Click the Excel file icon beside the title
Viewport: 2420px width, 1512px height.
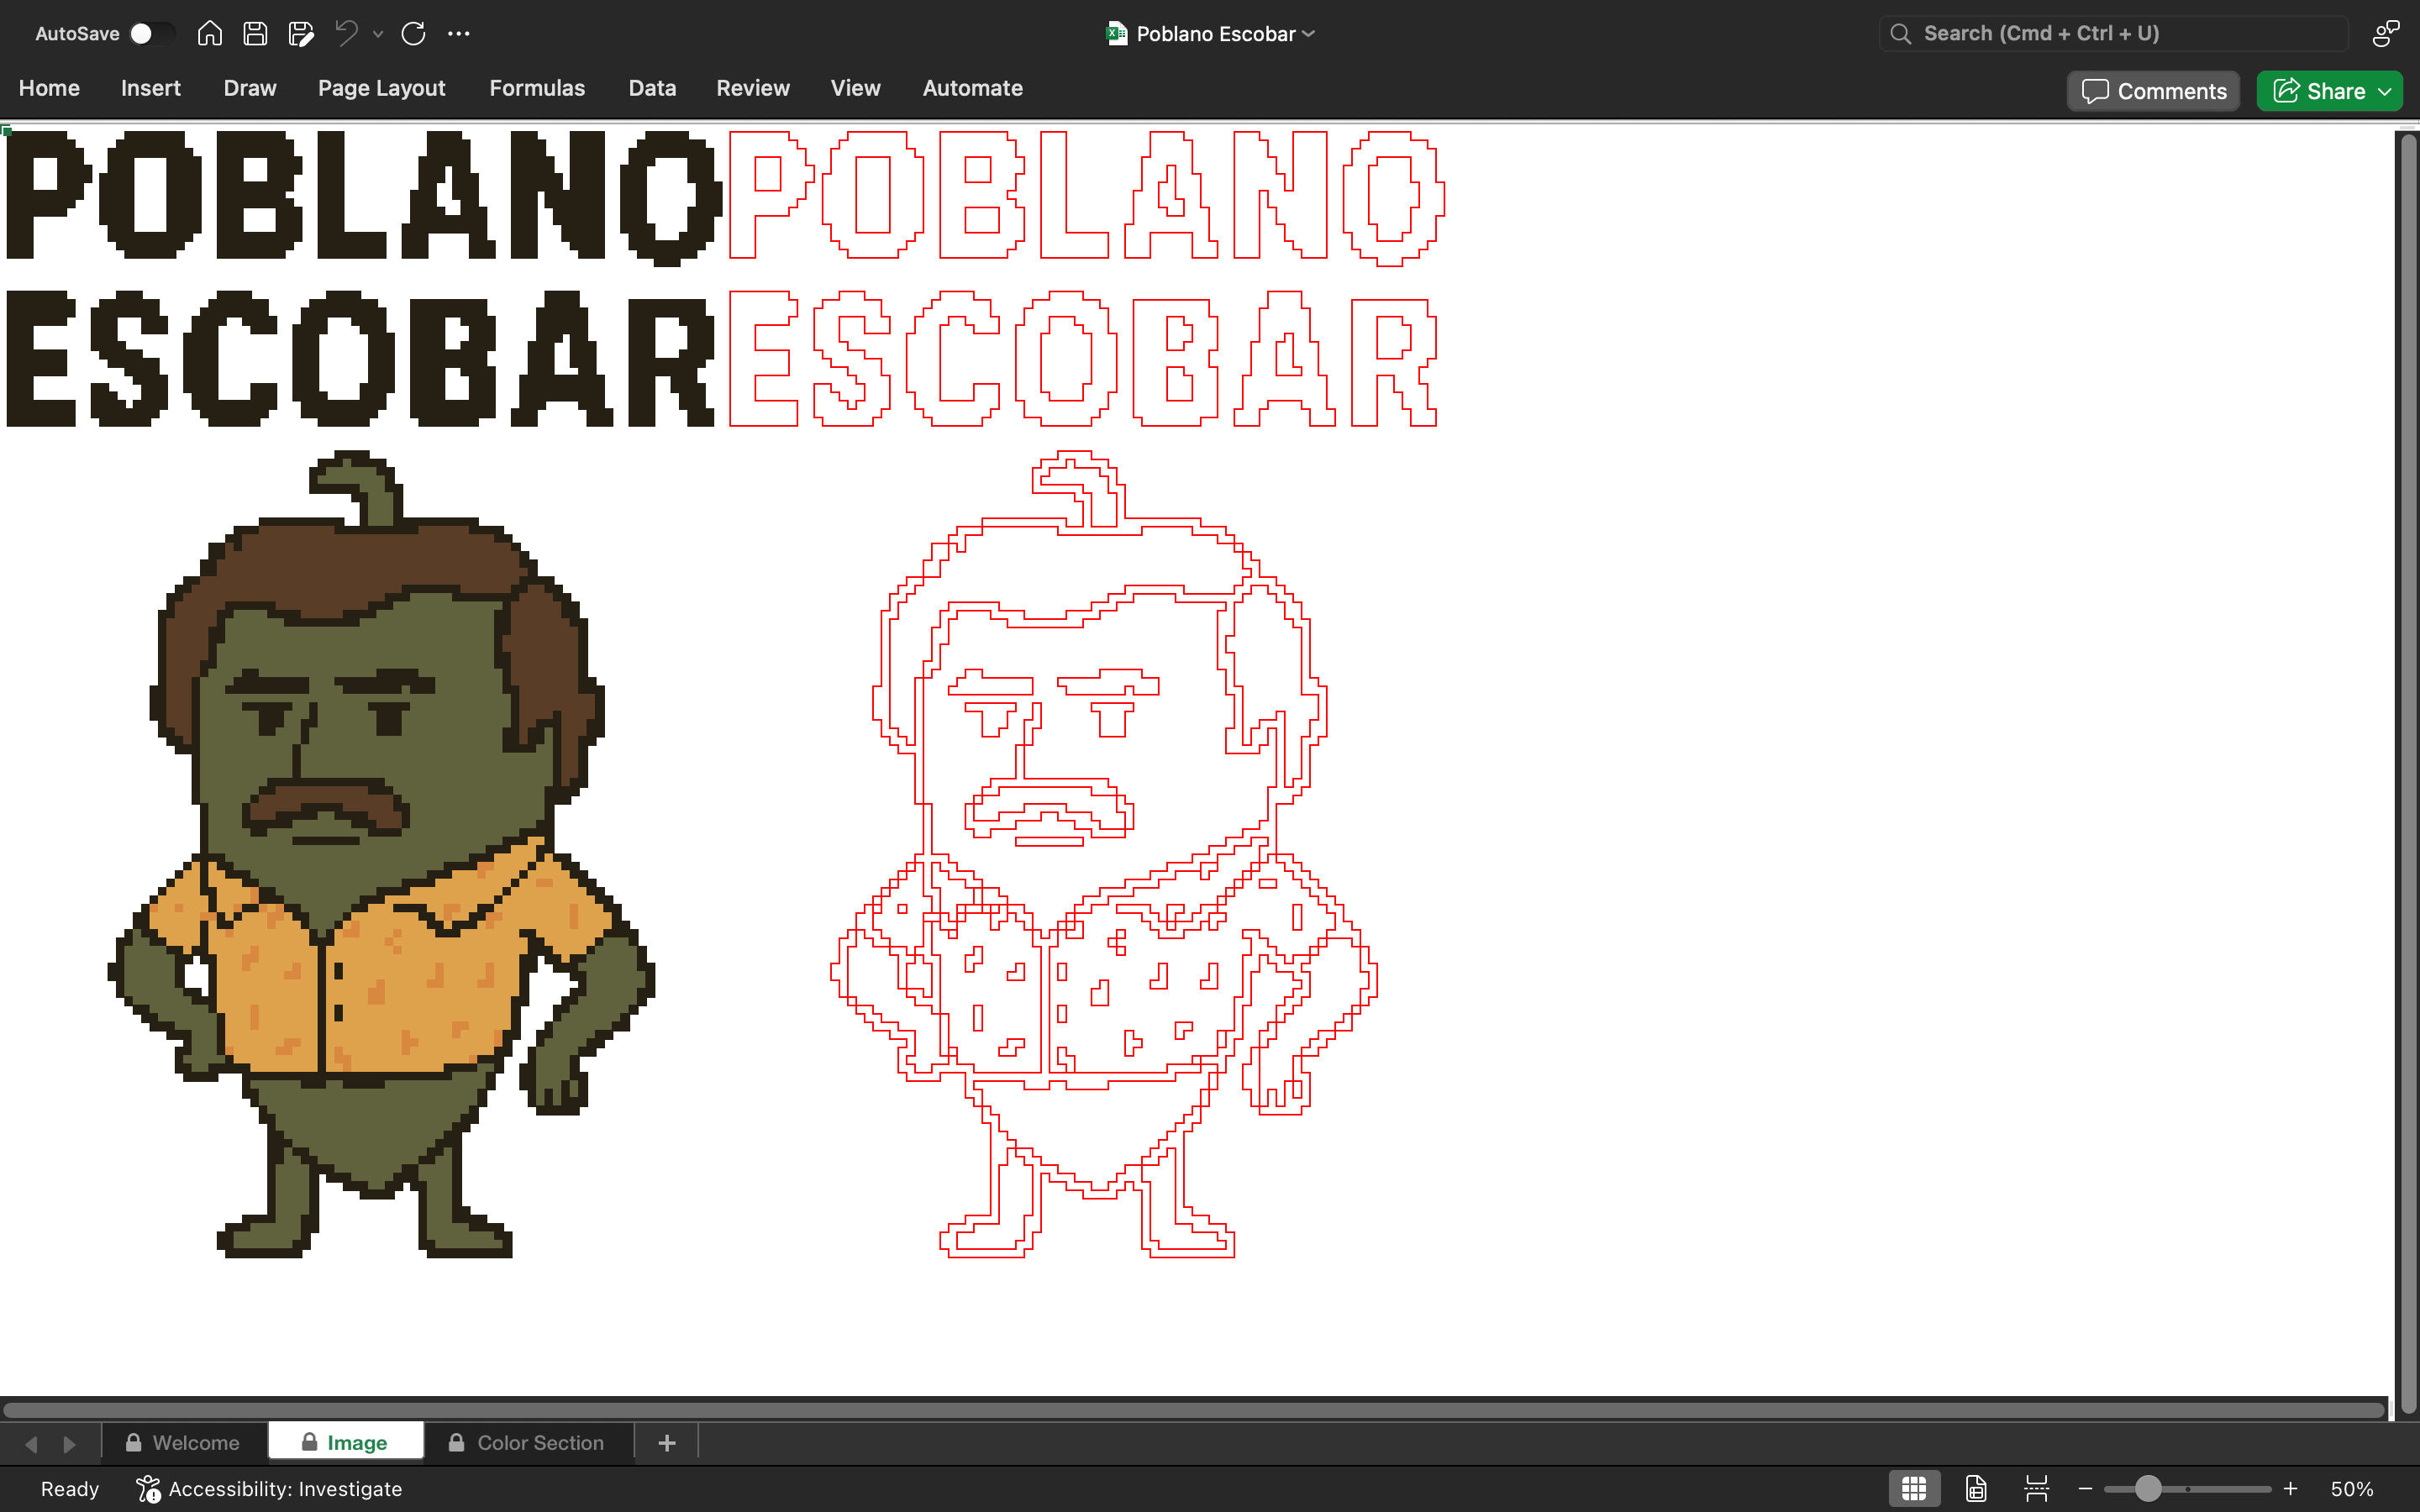click(1116, 34)
